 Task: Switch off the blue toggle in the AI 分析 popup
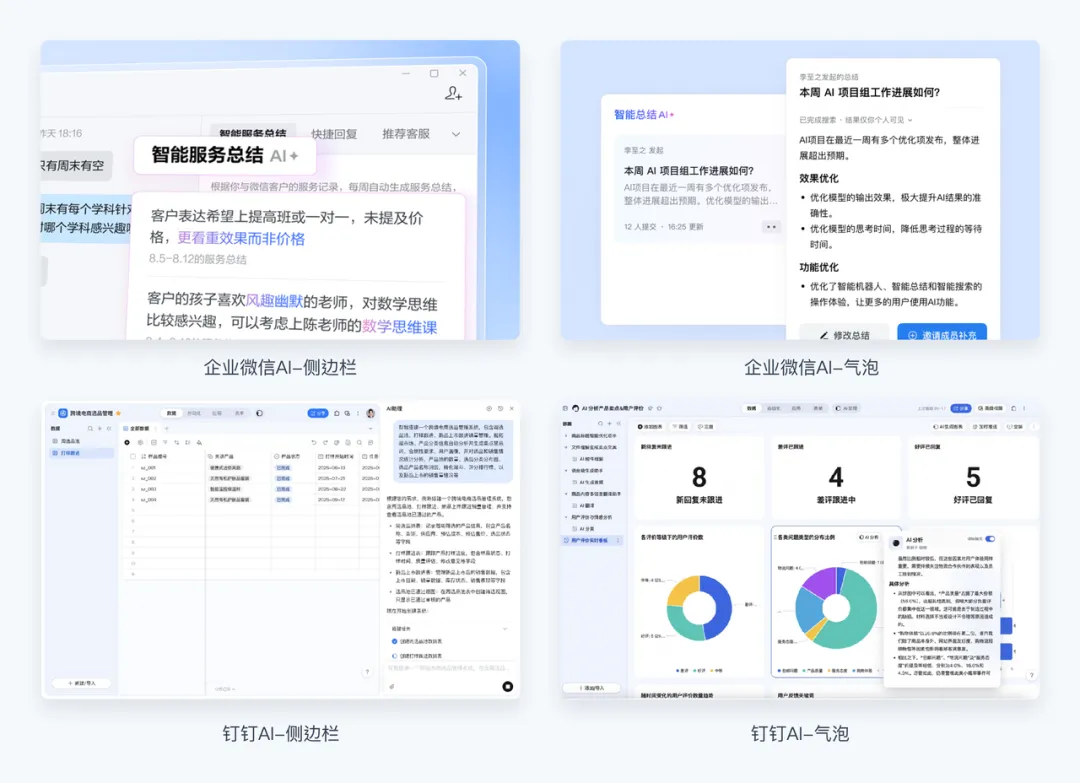(x=990, y=539)
